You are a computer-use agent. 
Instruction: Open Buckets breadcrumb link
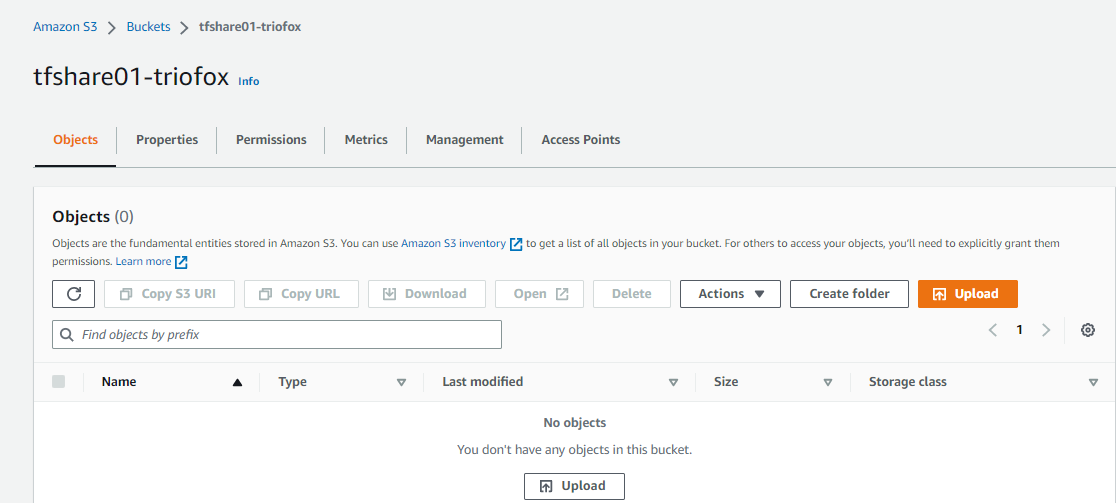[x=149, y=27]
